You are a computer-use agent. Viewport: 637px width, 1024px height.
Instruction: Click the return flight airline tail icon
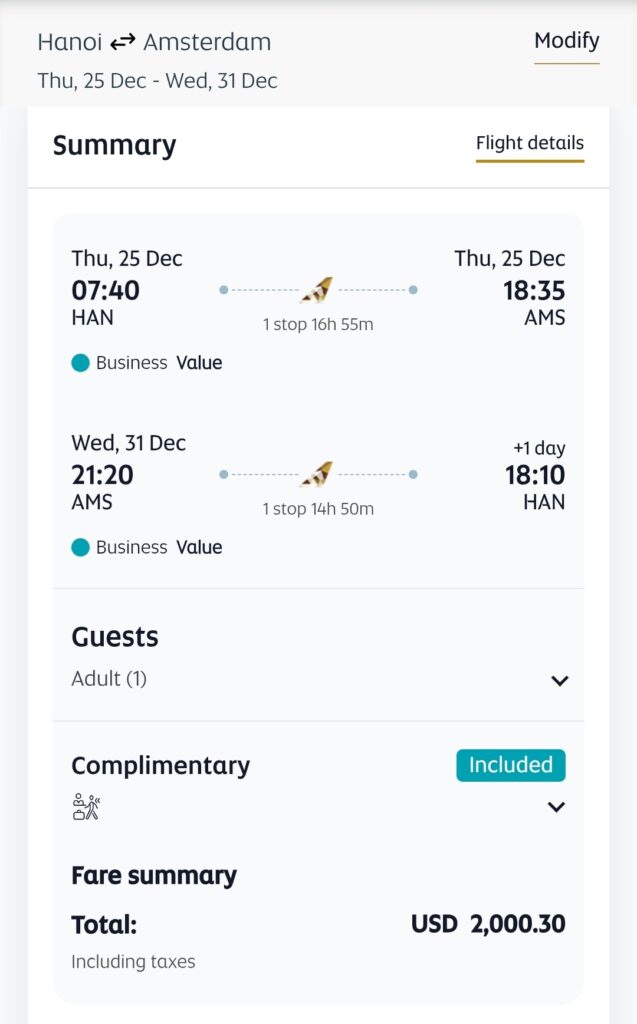point(317,474)
